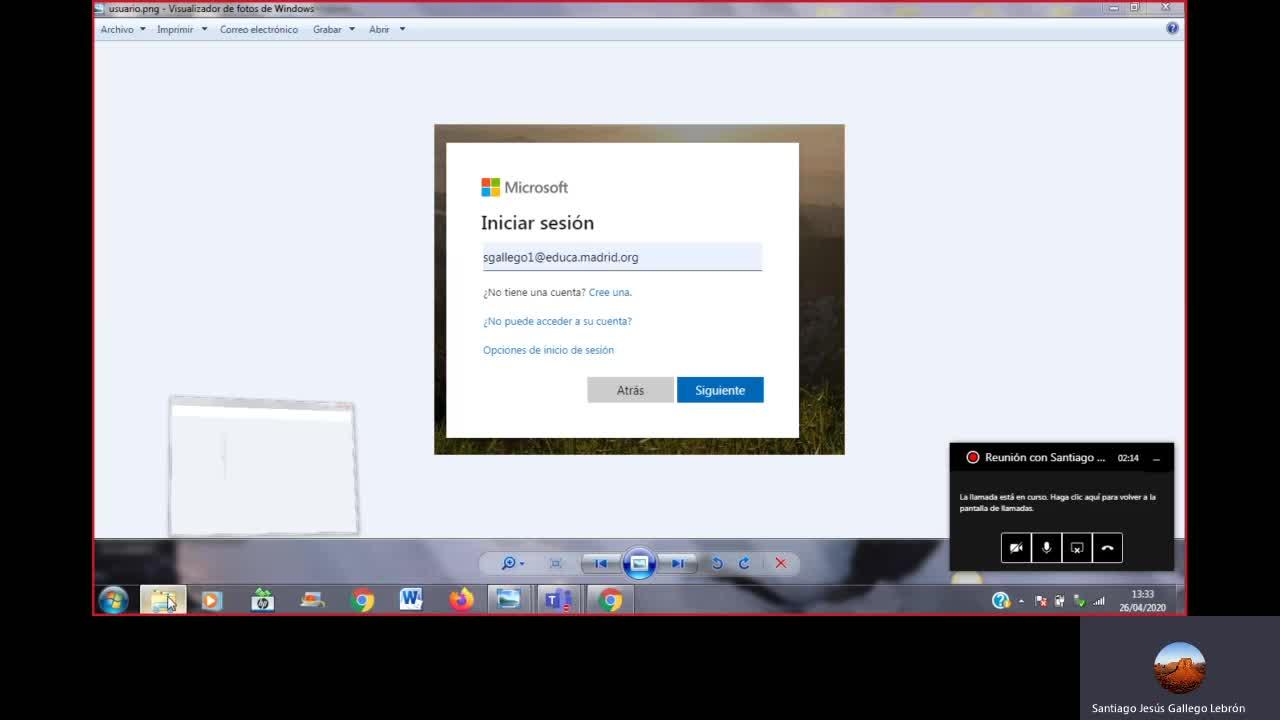Rotate the photo counterclockwise
Image resolution: width=1280 pixels, height=720 pixels.
click(717, 563)
